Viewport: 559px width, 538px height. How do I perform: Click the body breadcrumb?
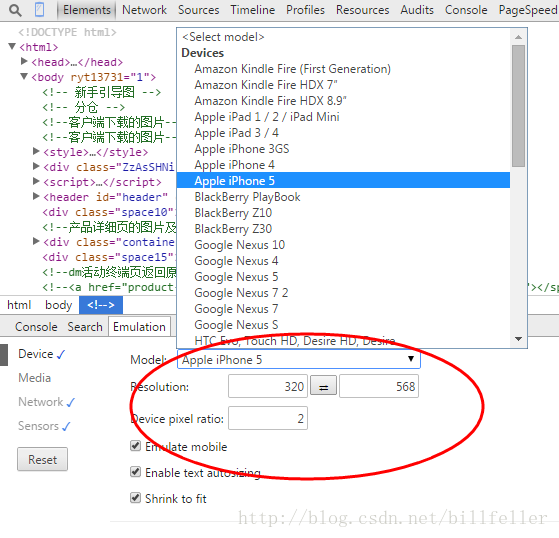[x=58, y=305]
